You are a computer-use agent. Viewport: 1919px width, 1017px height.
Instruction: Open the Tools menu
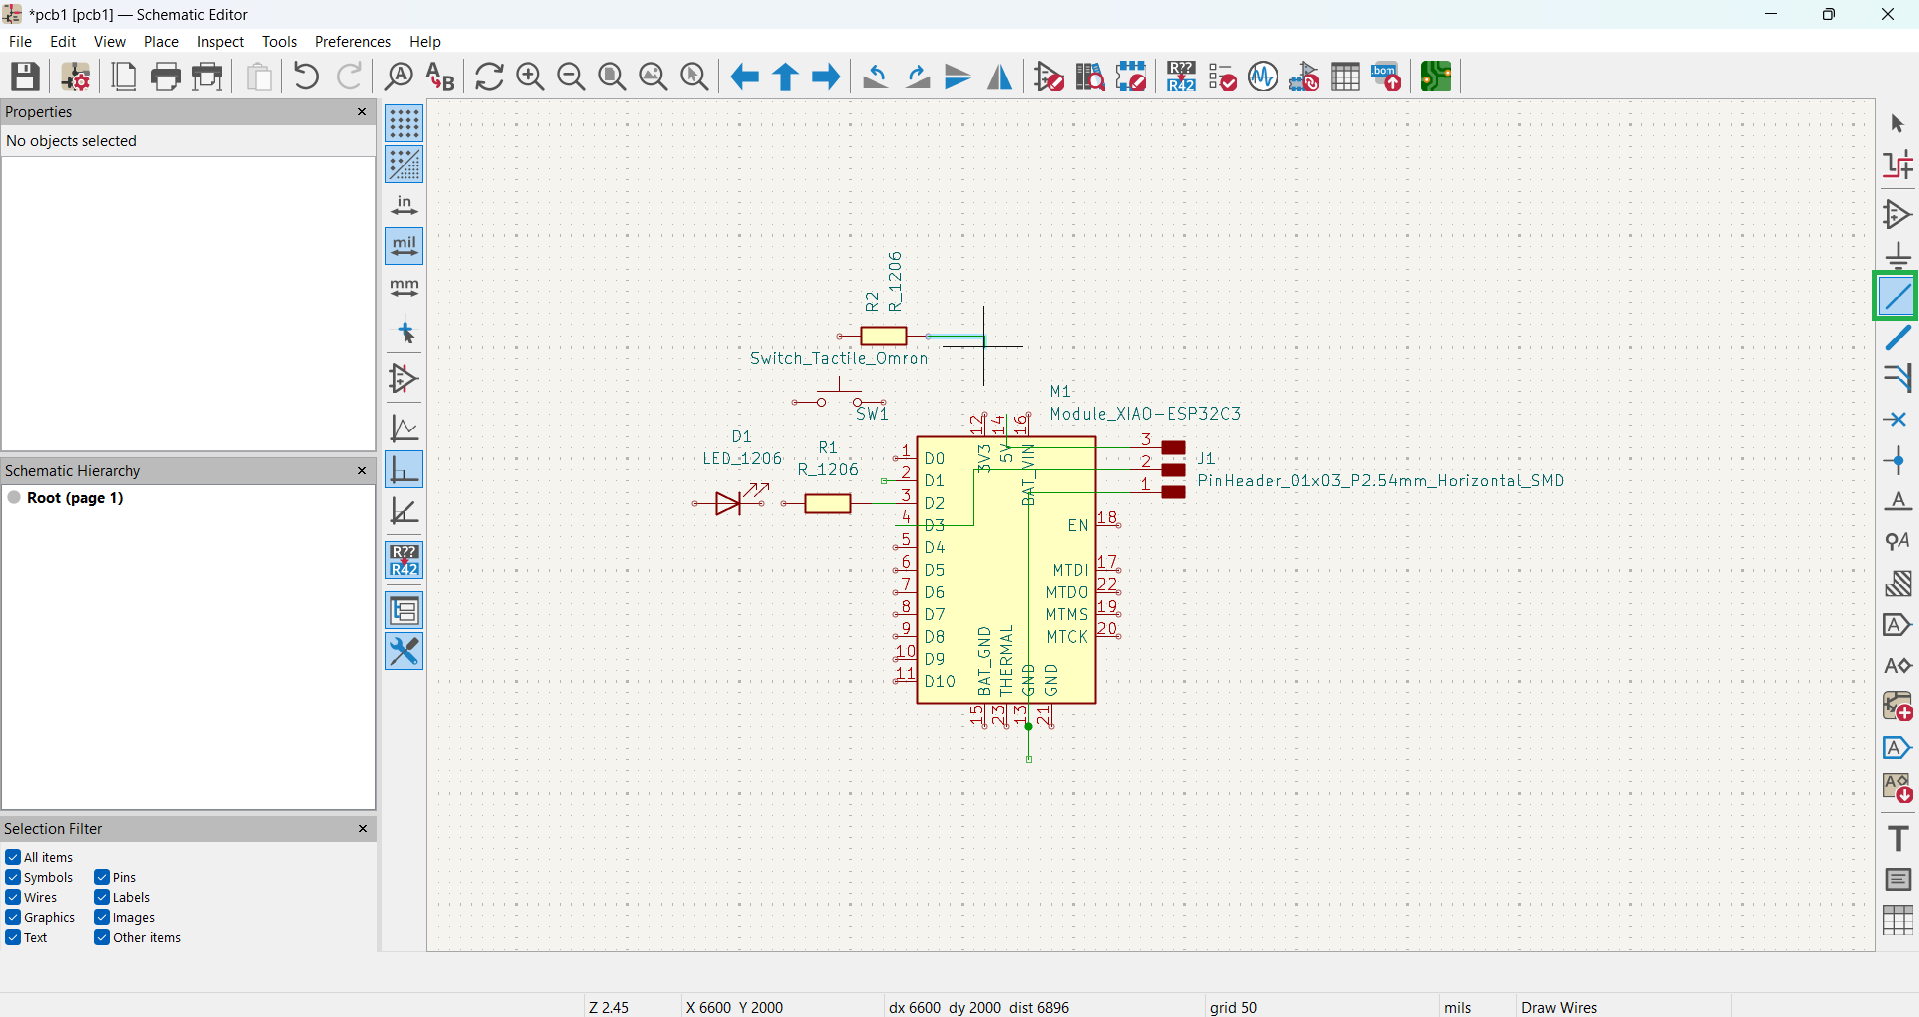point(279,42)
